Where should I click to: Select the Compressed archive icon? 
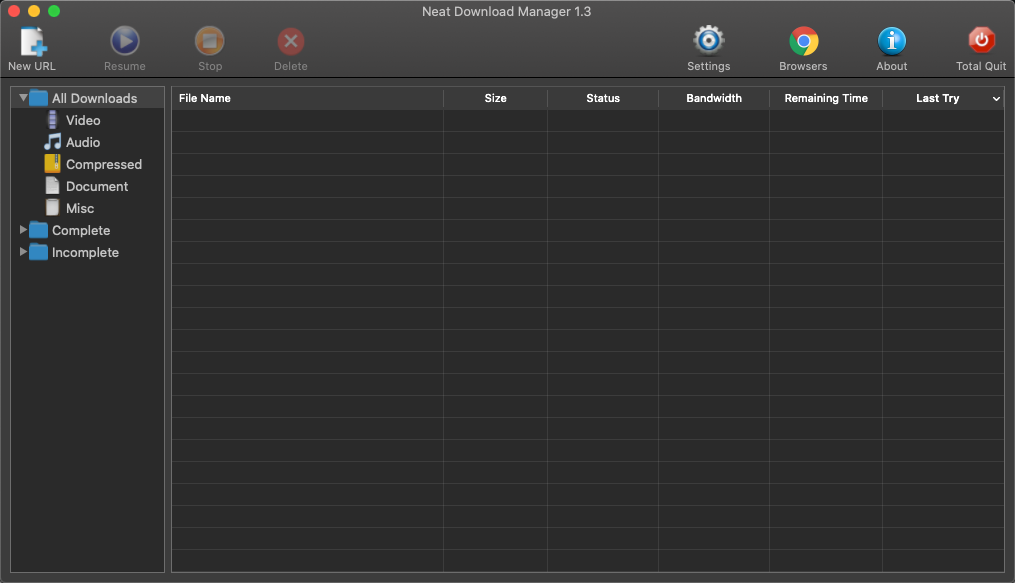[52, 164]
